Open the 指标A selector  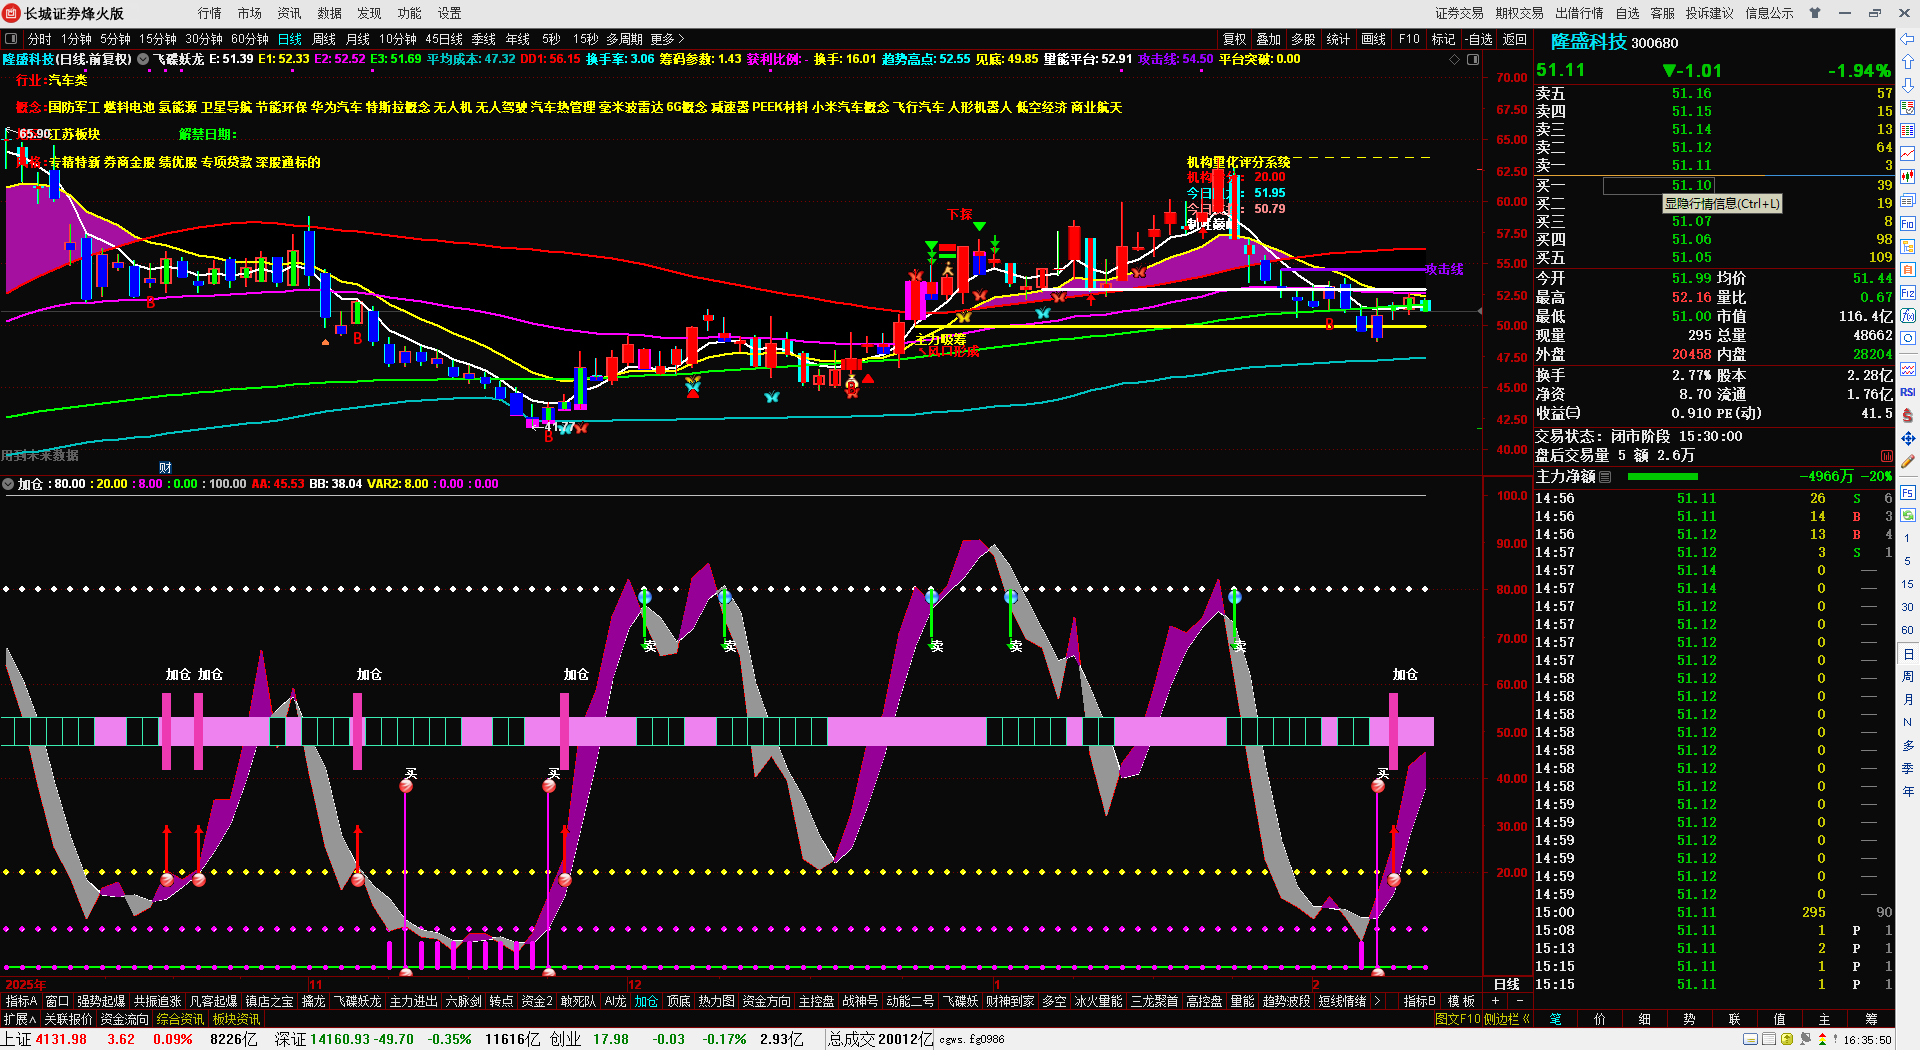tap(21, 1001)
